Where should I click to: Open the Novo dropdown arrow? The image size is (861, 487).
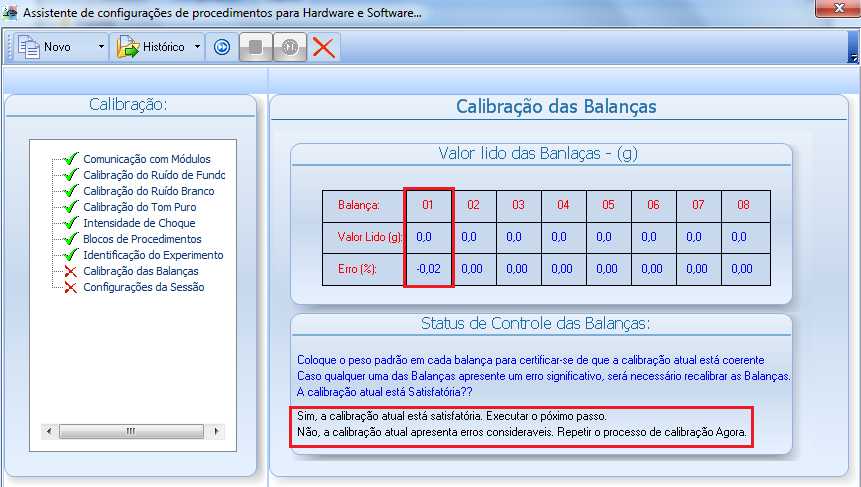pyautogui.click(x=101, y=47)
